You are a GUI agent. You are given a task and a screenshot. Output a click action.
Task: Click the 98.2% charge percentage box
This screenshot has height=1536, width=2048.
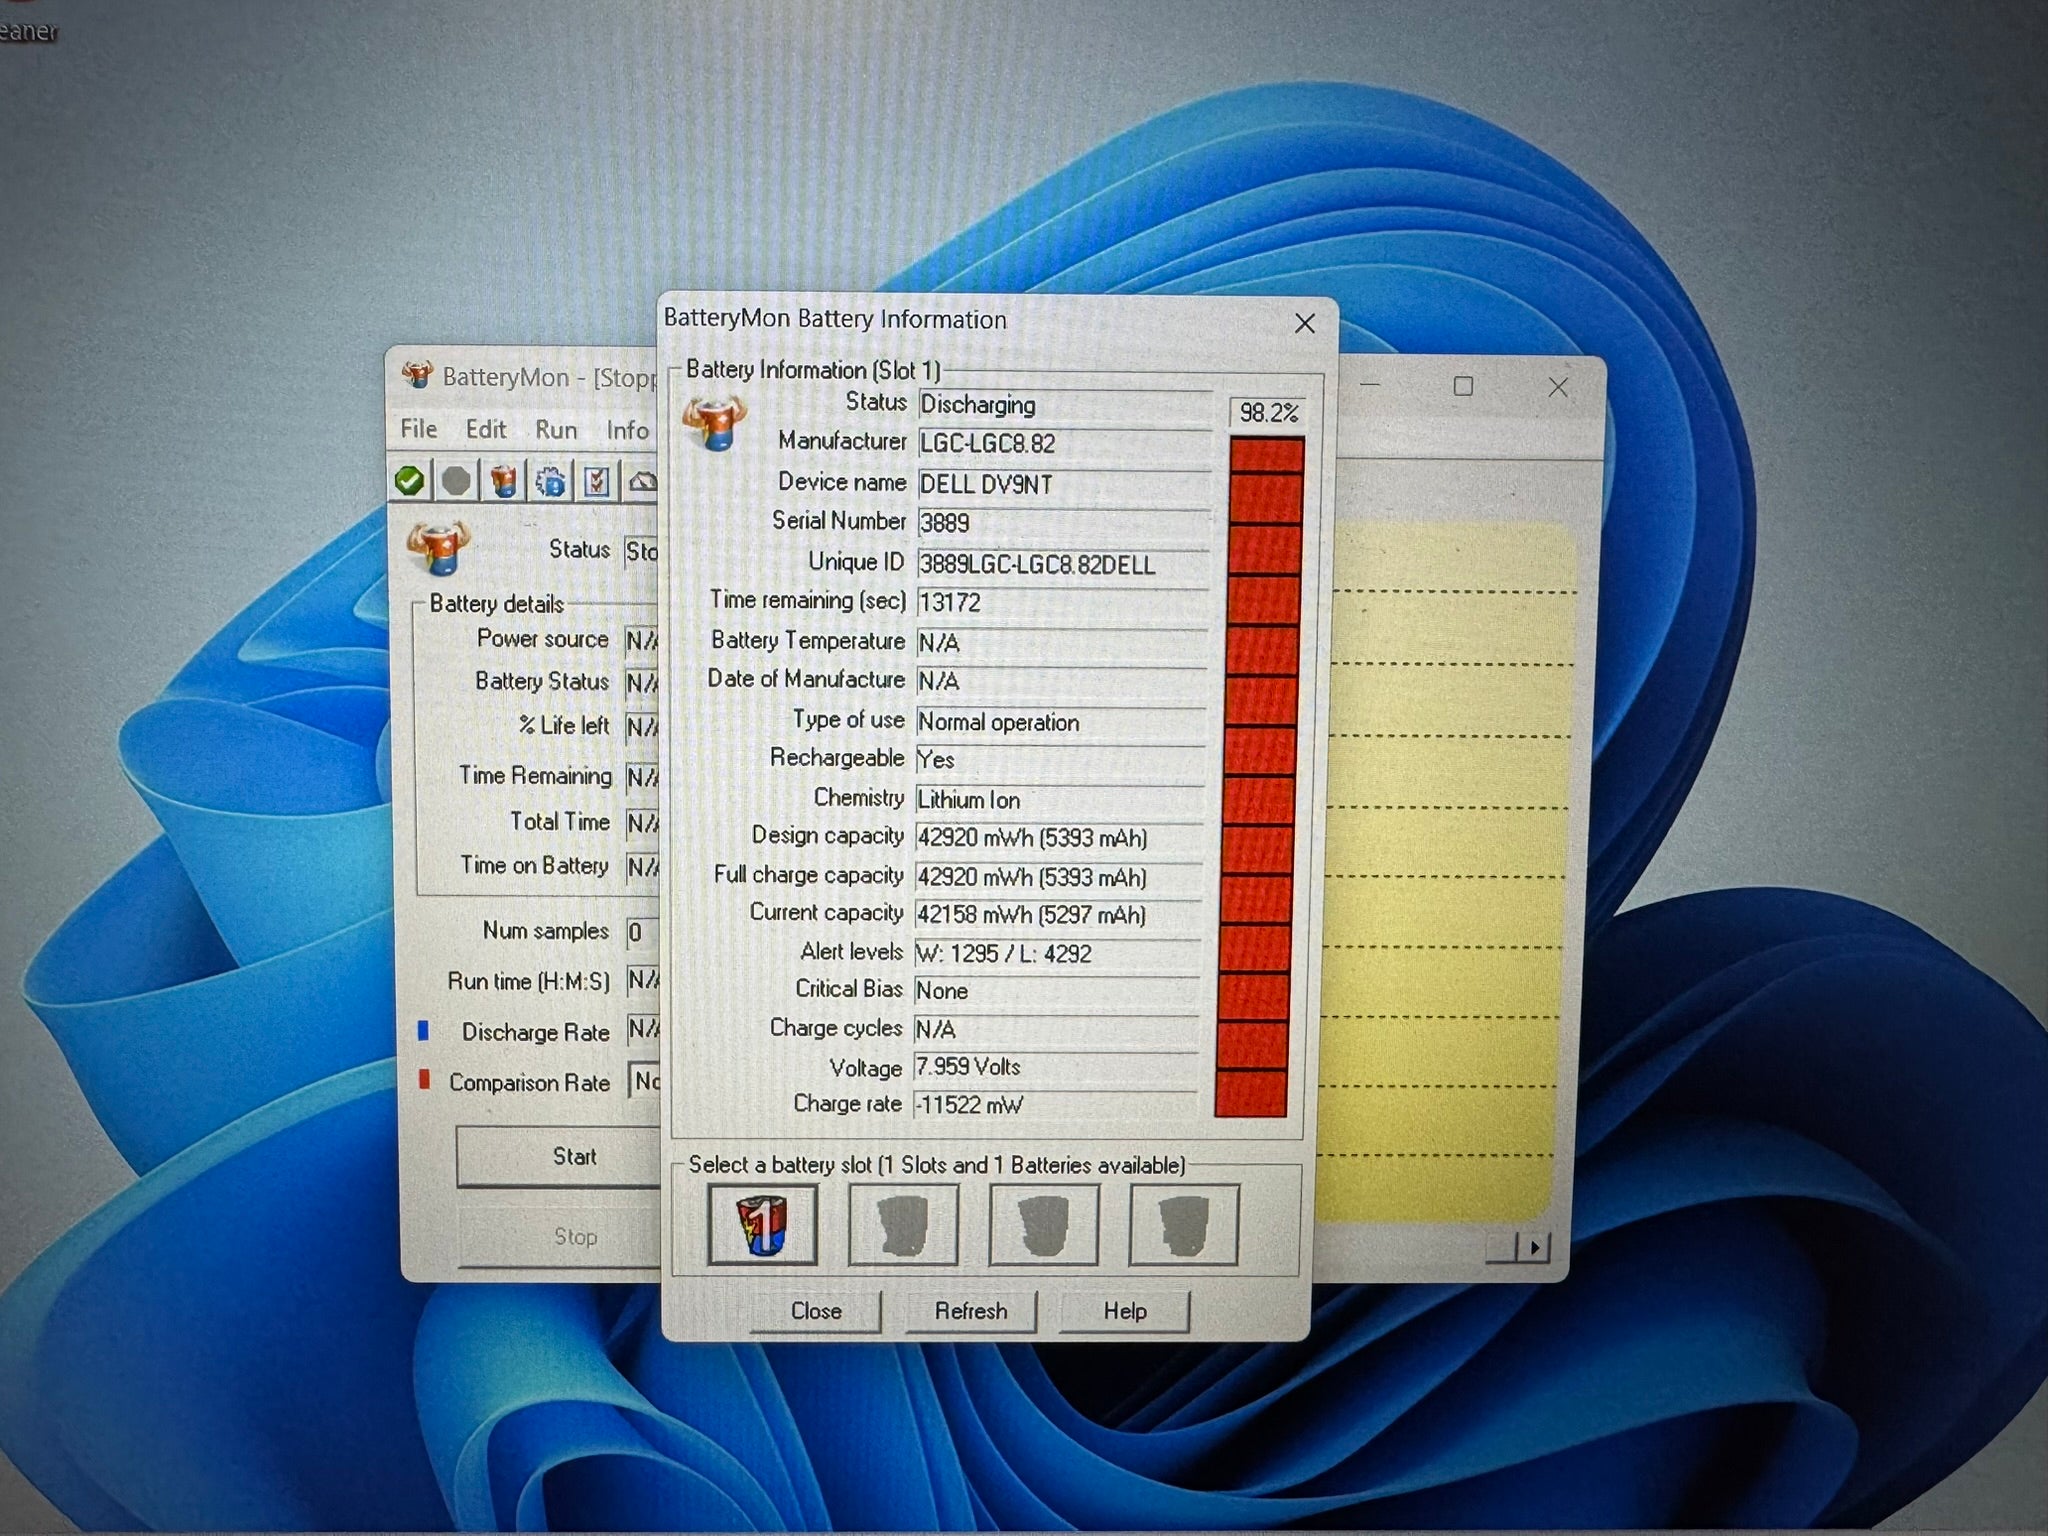coord(1268,412)
